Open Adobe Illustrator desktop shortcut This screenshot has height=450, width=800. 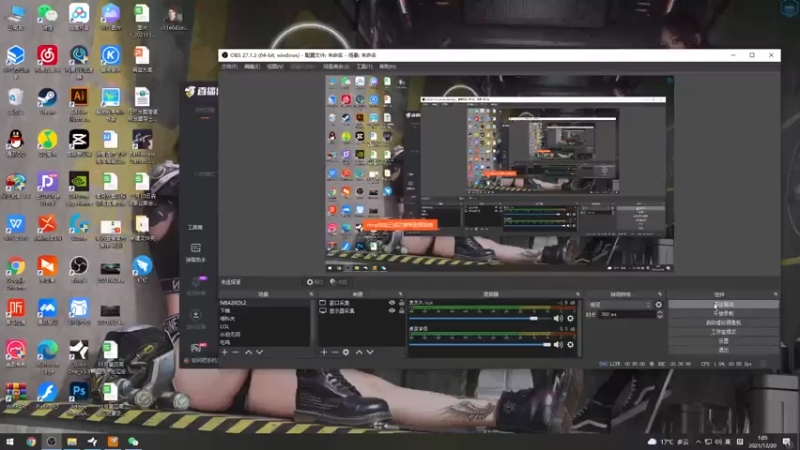79,104
